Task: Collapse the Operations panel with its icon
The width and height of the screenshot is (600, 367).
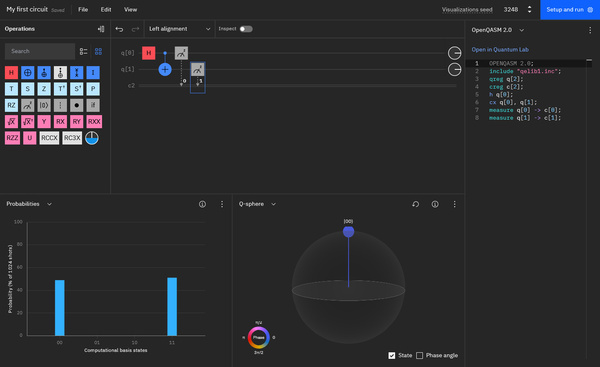Action: (101, 29)
